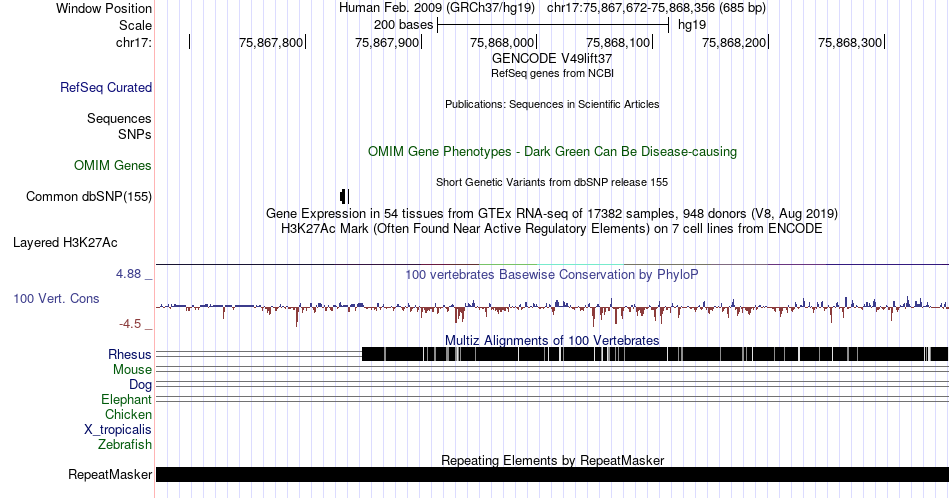Click the Layered H3K27Ac track label
The image size is (950, 498).
[65, 242]
